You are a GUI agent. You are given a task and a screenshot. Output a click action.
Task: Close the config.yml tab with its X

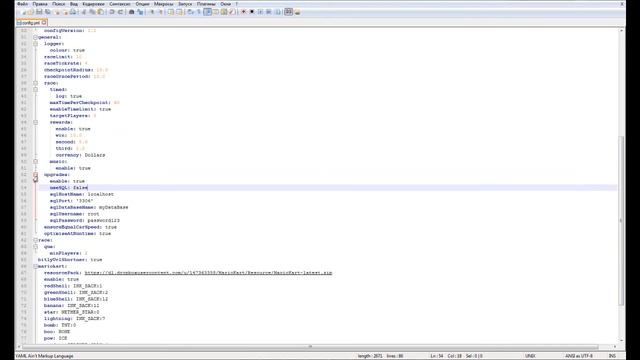[x=44, y=23]
